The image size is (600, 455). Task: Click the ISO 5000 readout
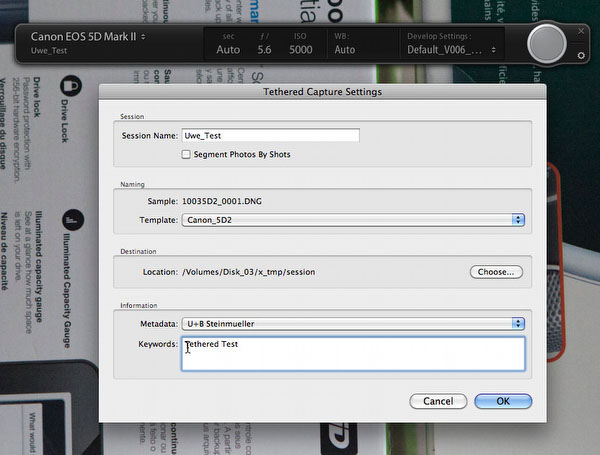(x=299, y=49)
